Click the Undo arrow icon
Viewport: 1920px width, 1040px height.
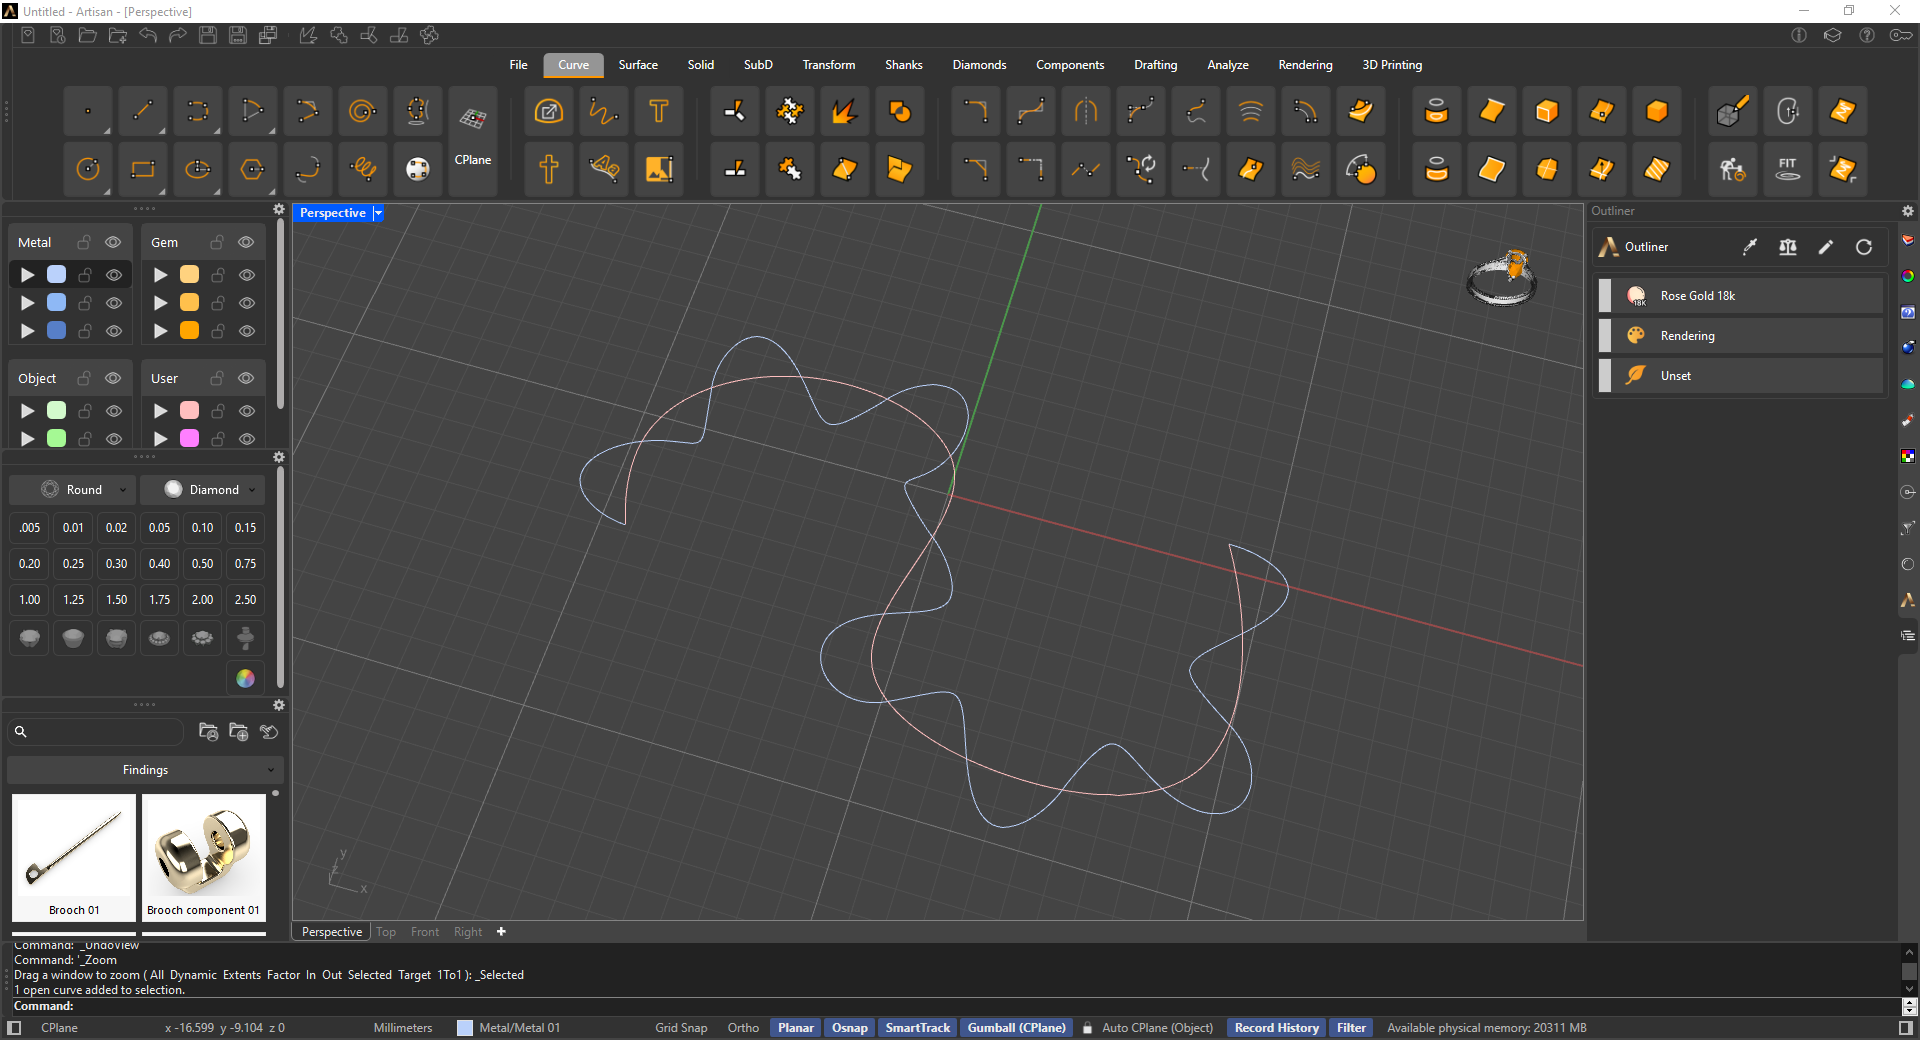(x=148, y=35)
